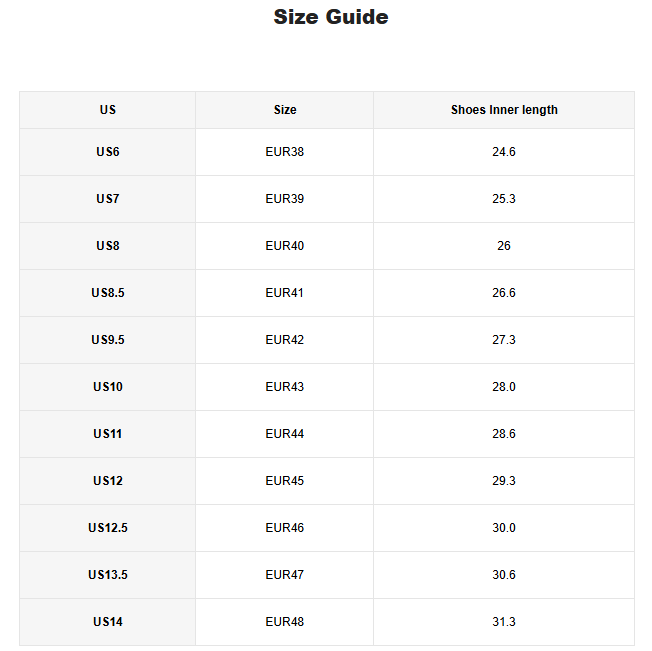Click the Size Guide heading
The height and width of the screenshot is (651, 652).
point(331,17)
